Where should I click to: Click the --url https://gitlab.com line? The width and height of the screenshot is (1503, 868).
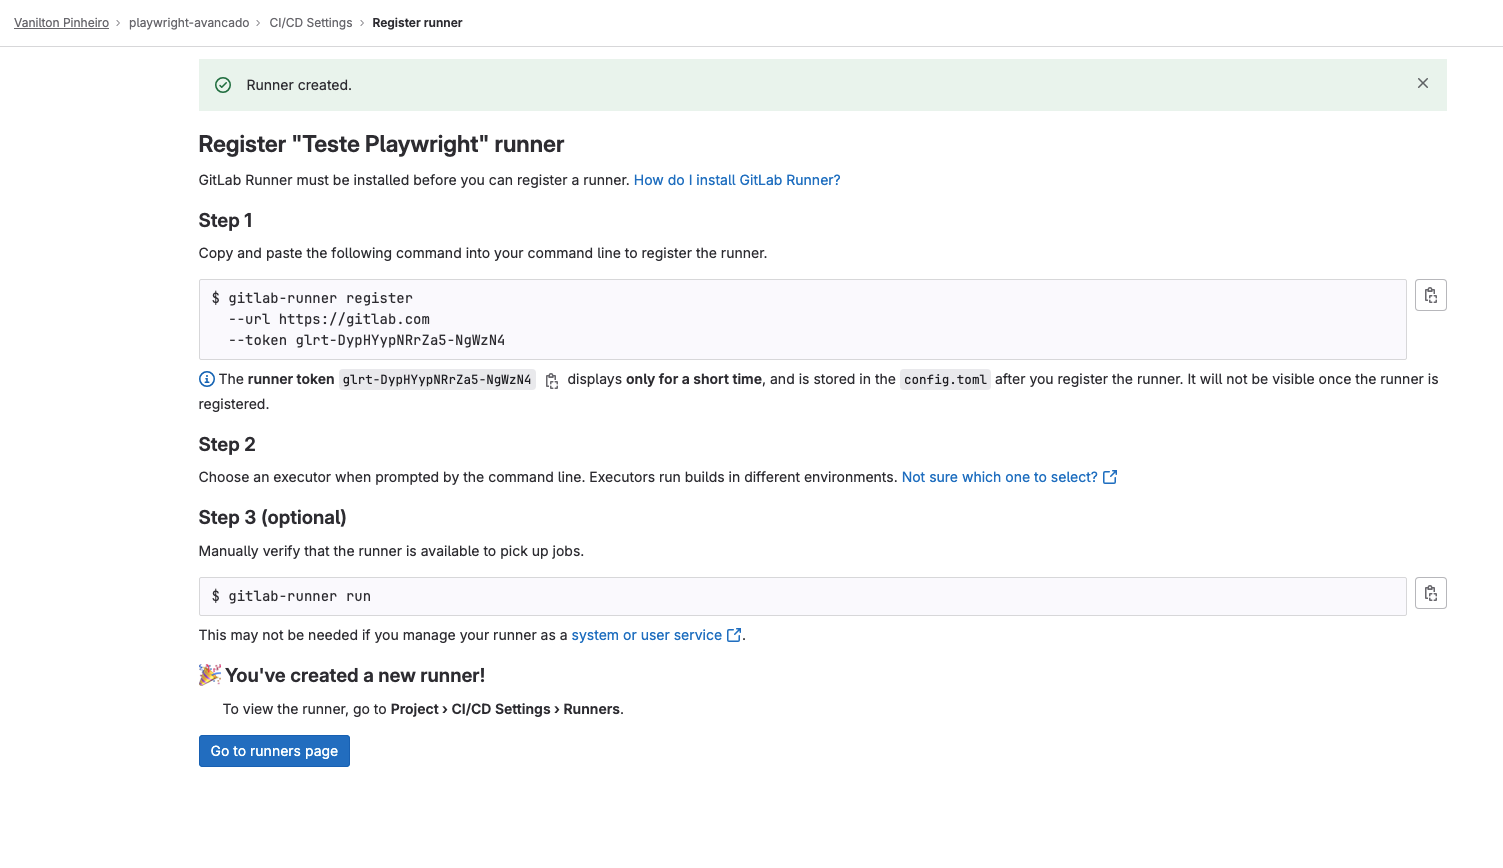pyautogui.click(x=329, y=319)
